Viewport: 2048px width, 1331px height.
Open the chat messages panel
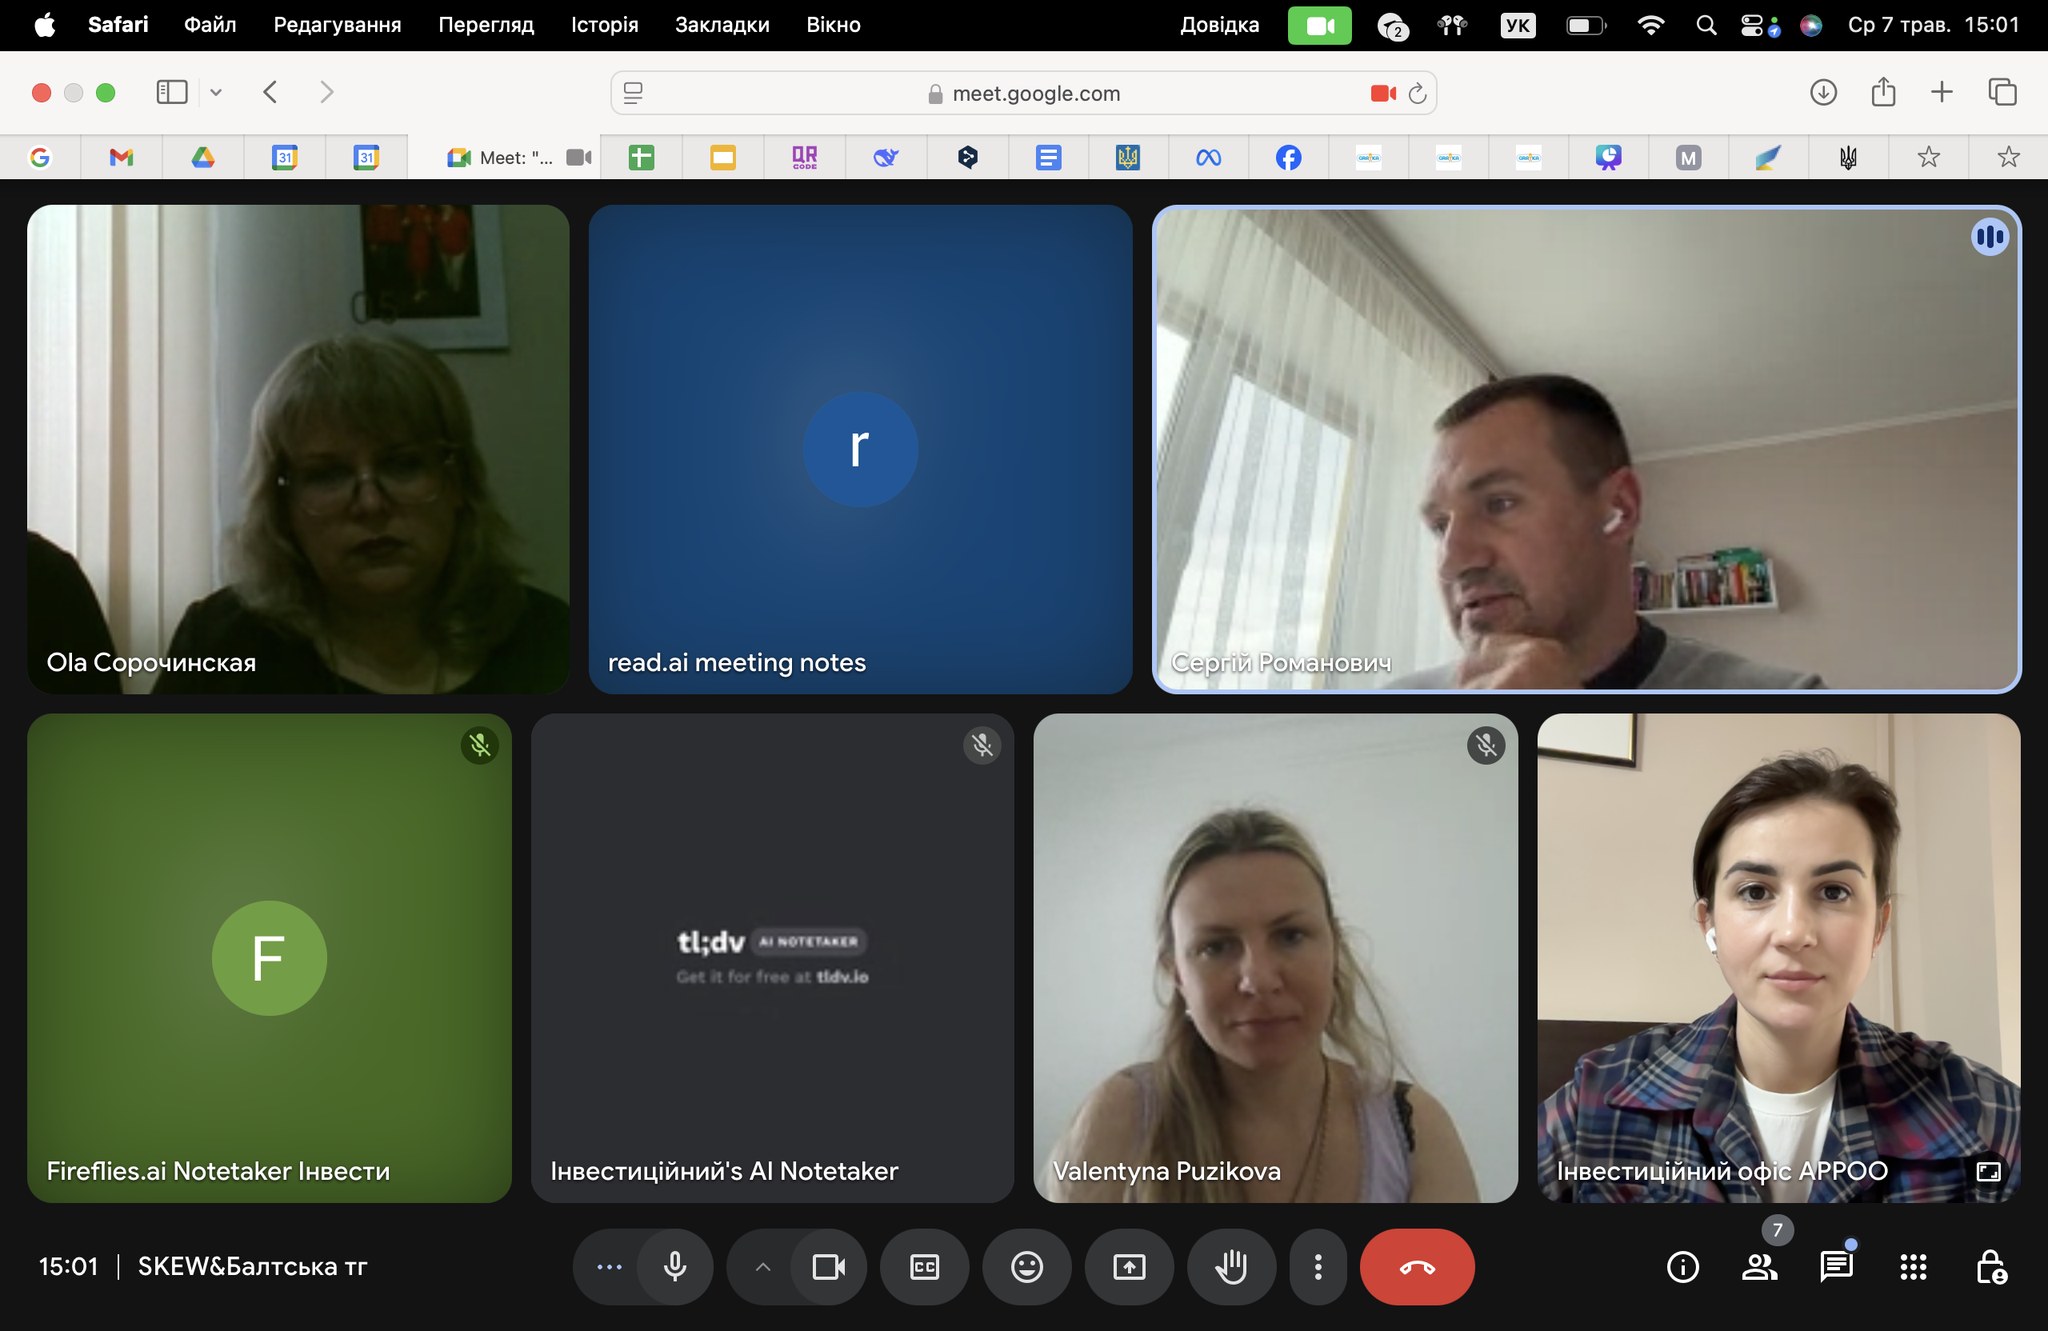[x=1836, y=1267]
